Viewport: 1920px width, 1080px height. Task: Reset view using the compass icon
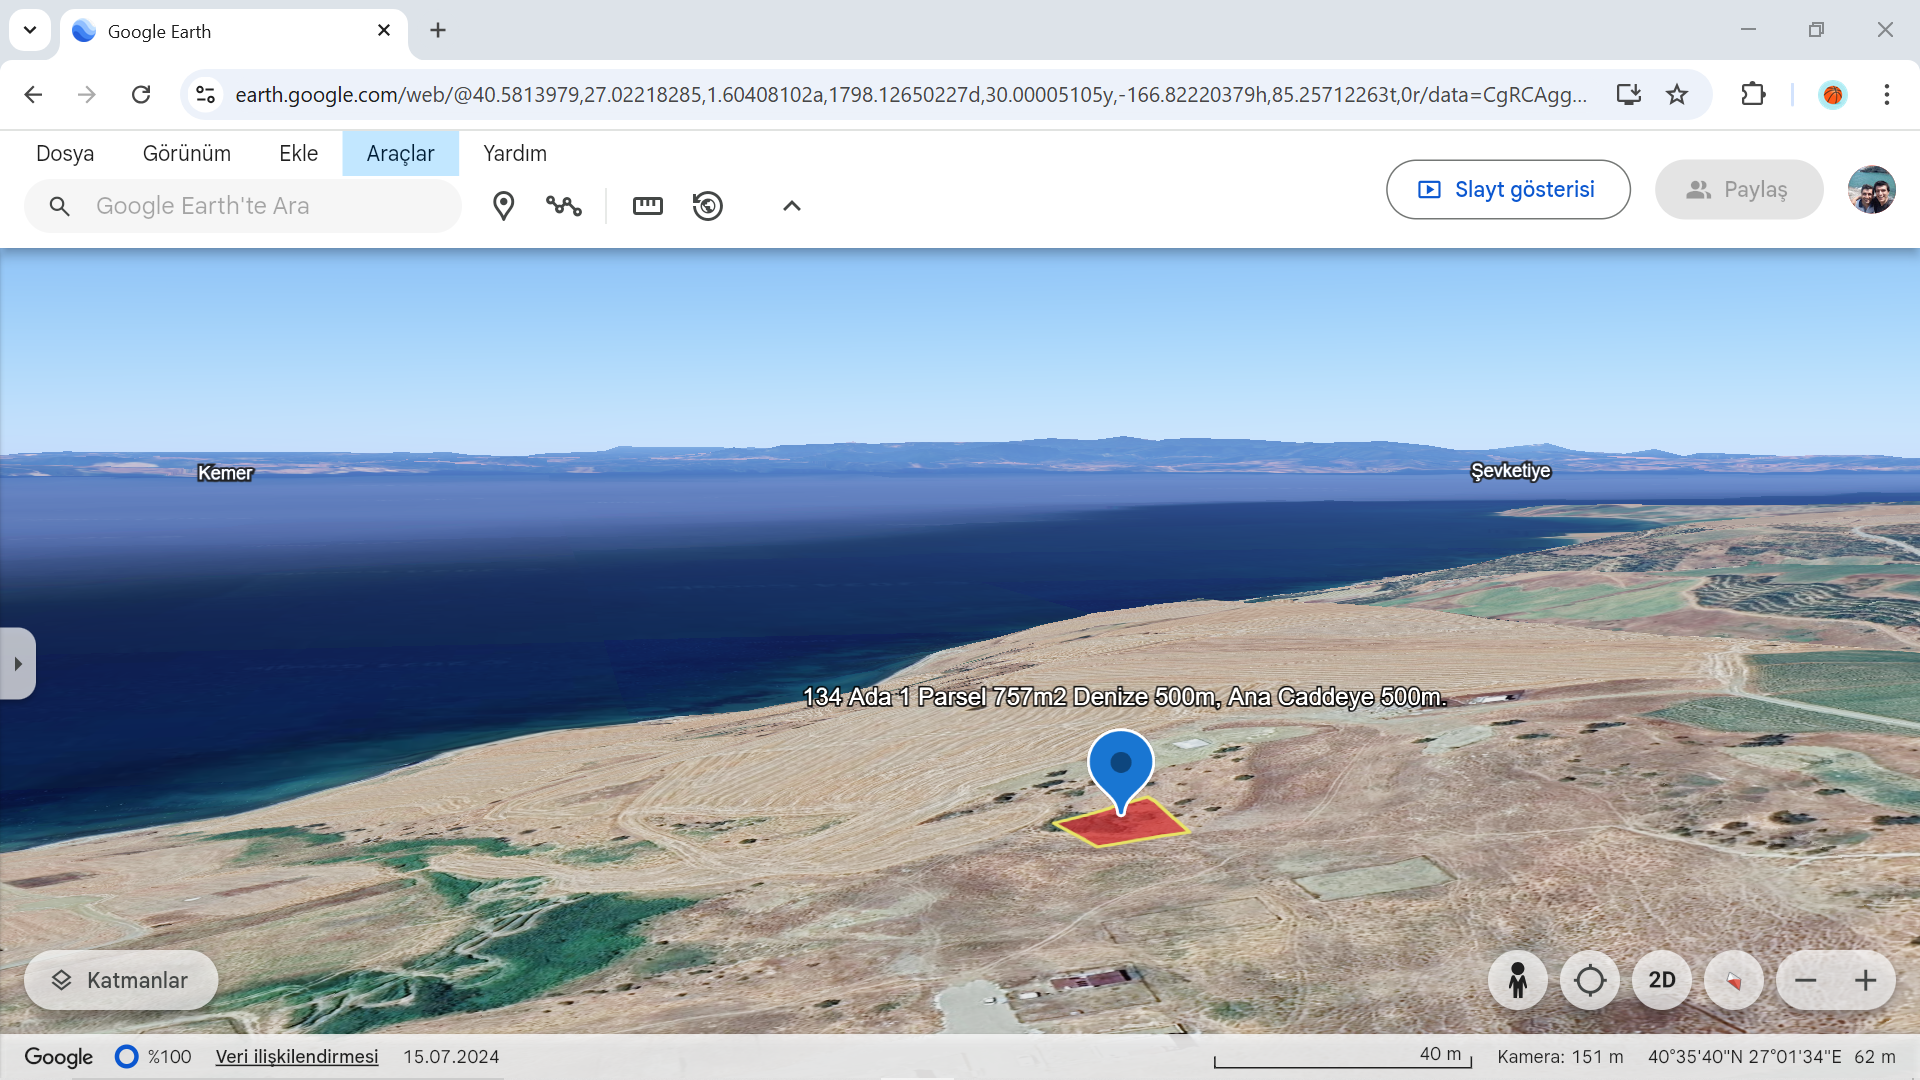point(1733,980)
